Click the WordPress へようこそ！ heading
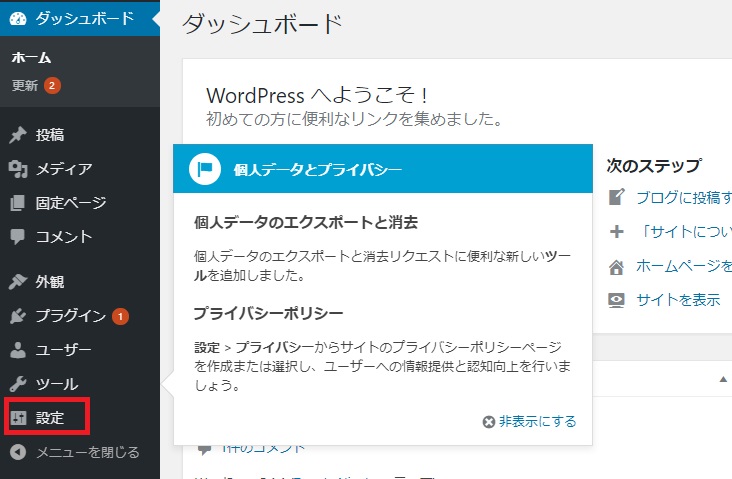 click(317, 95)
